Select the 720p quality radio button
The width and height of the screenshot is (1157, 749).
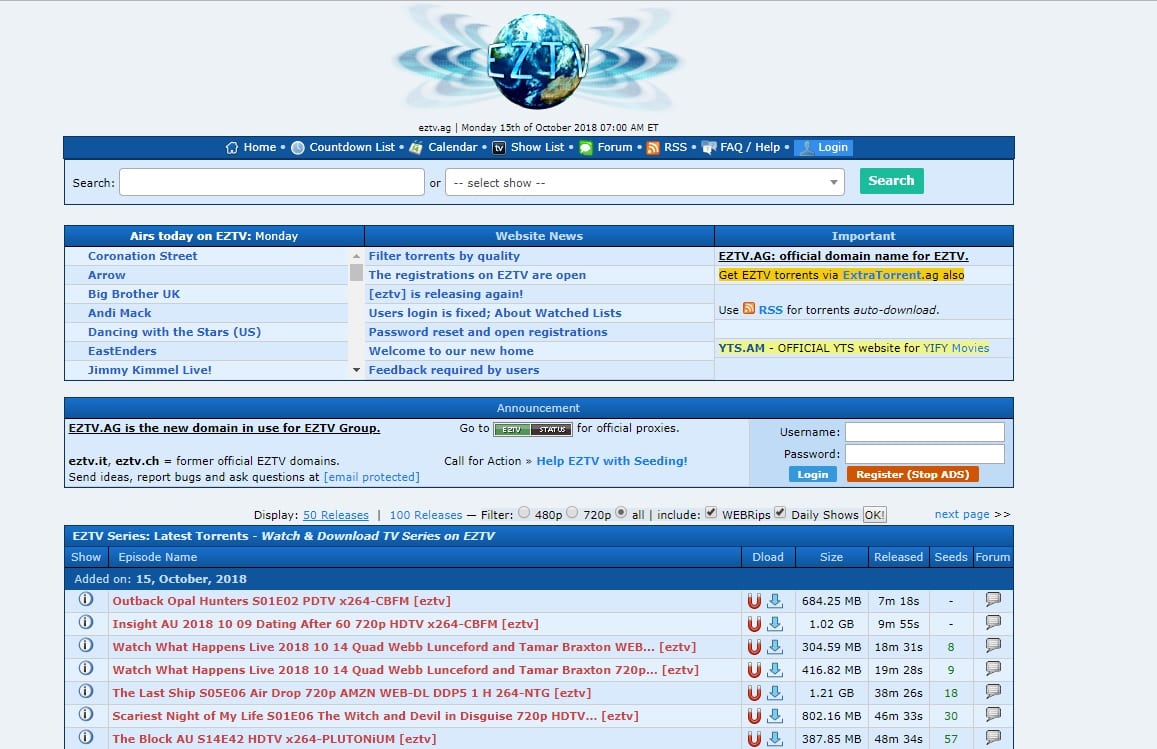point(573,513)
